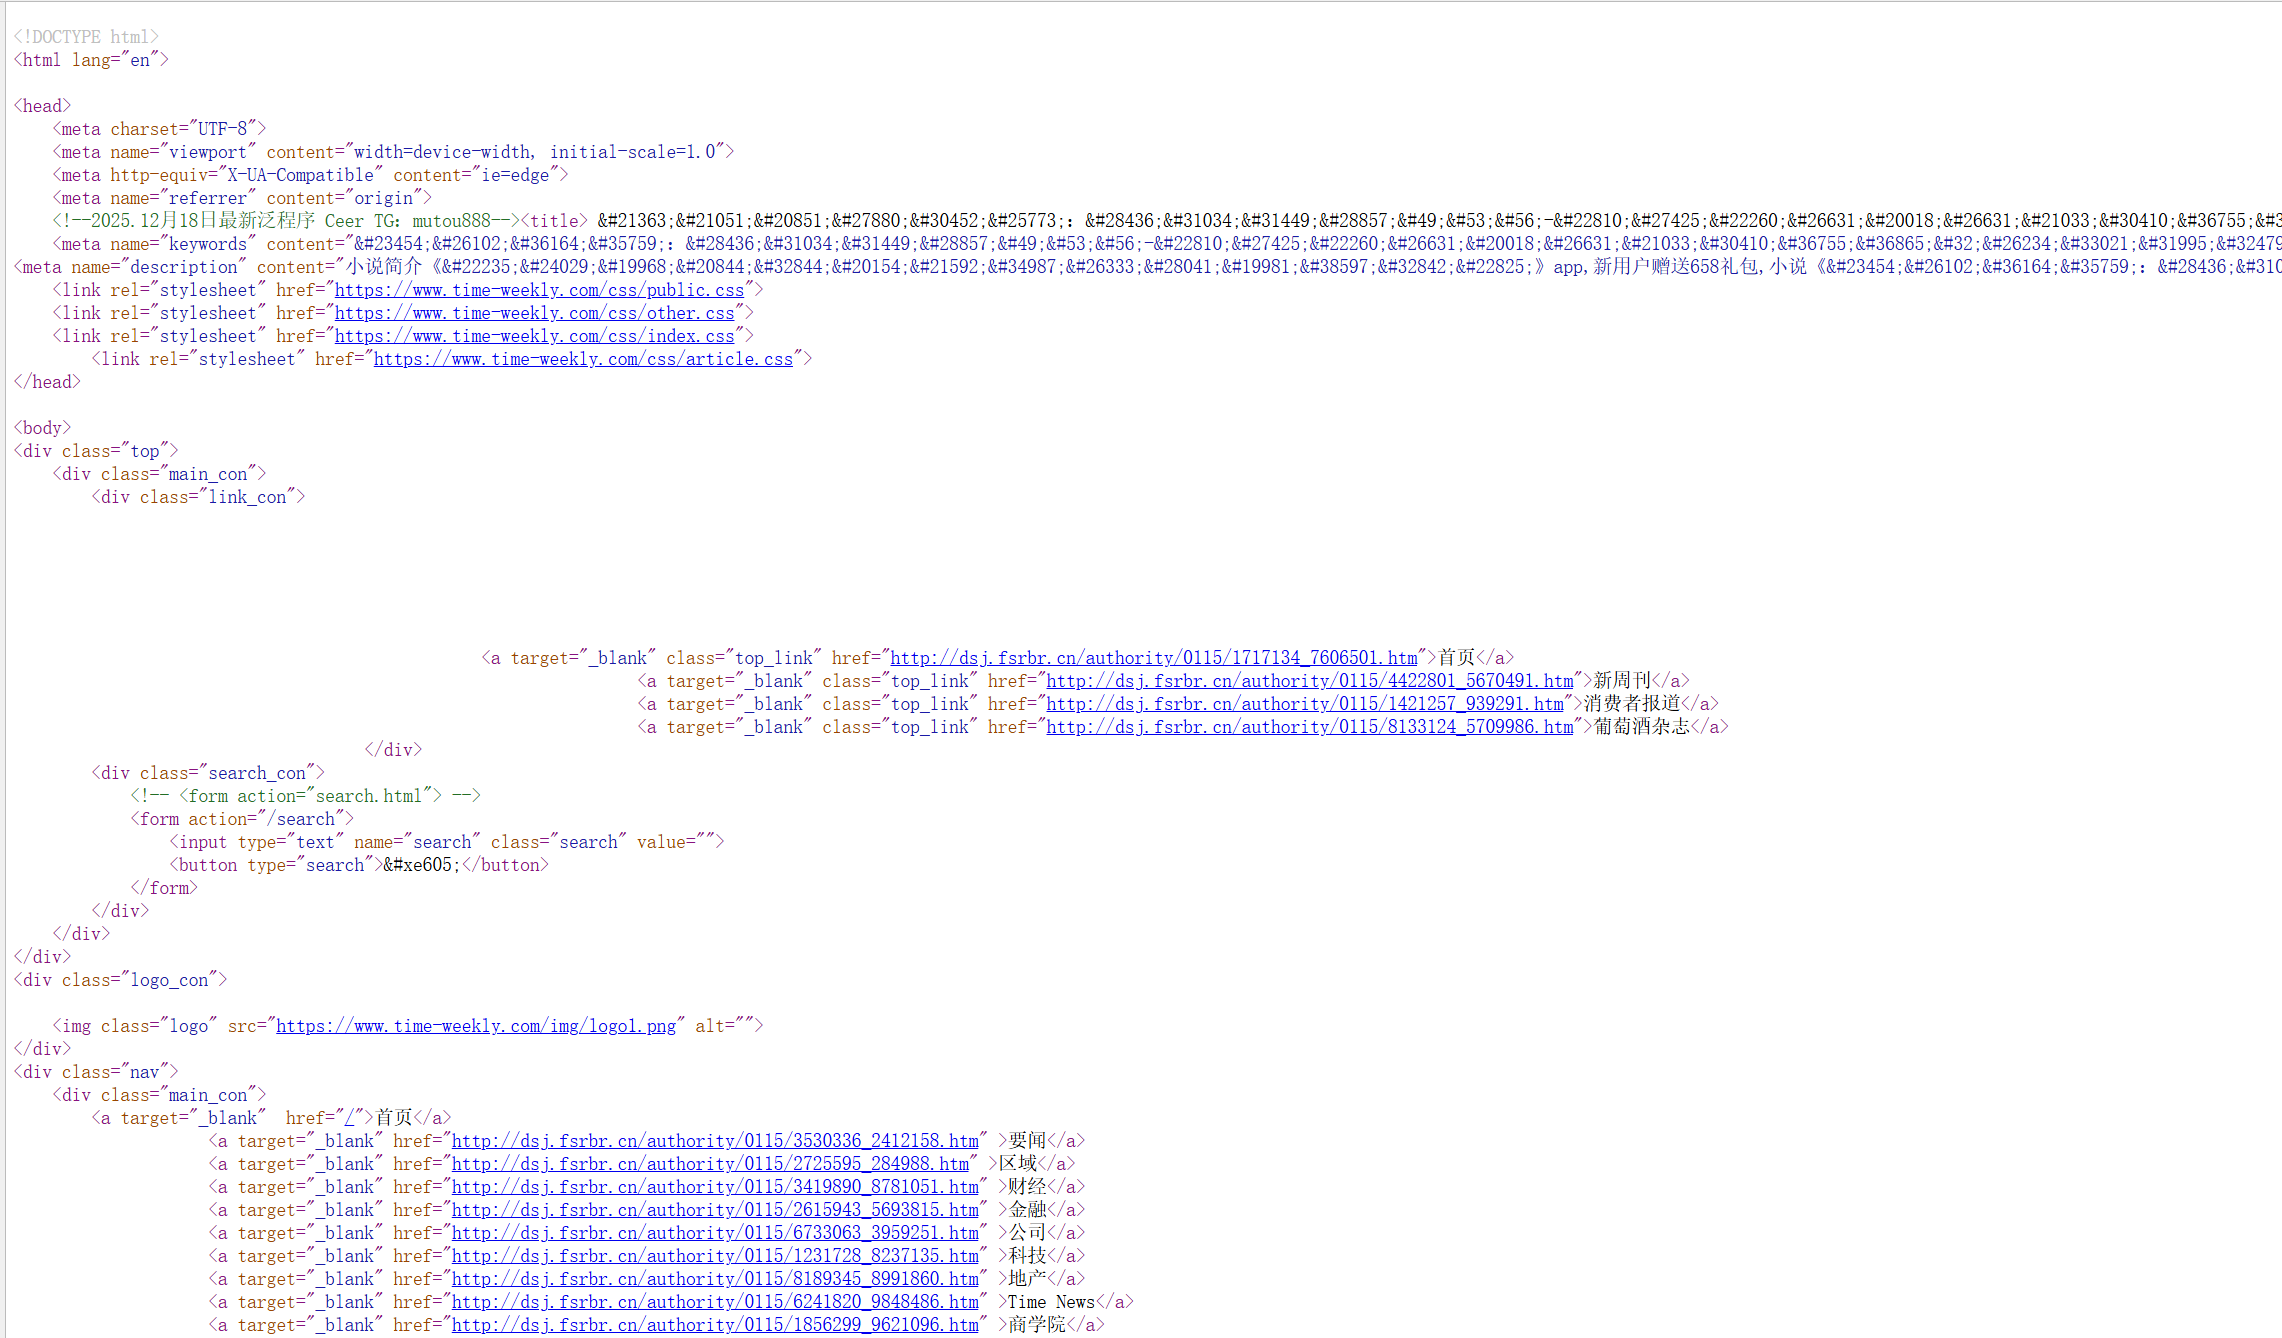Open the logo1.png image source link

click(x=476, y=1026)
